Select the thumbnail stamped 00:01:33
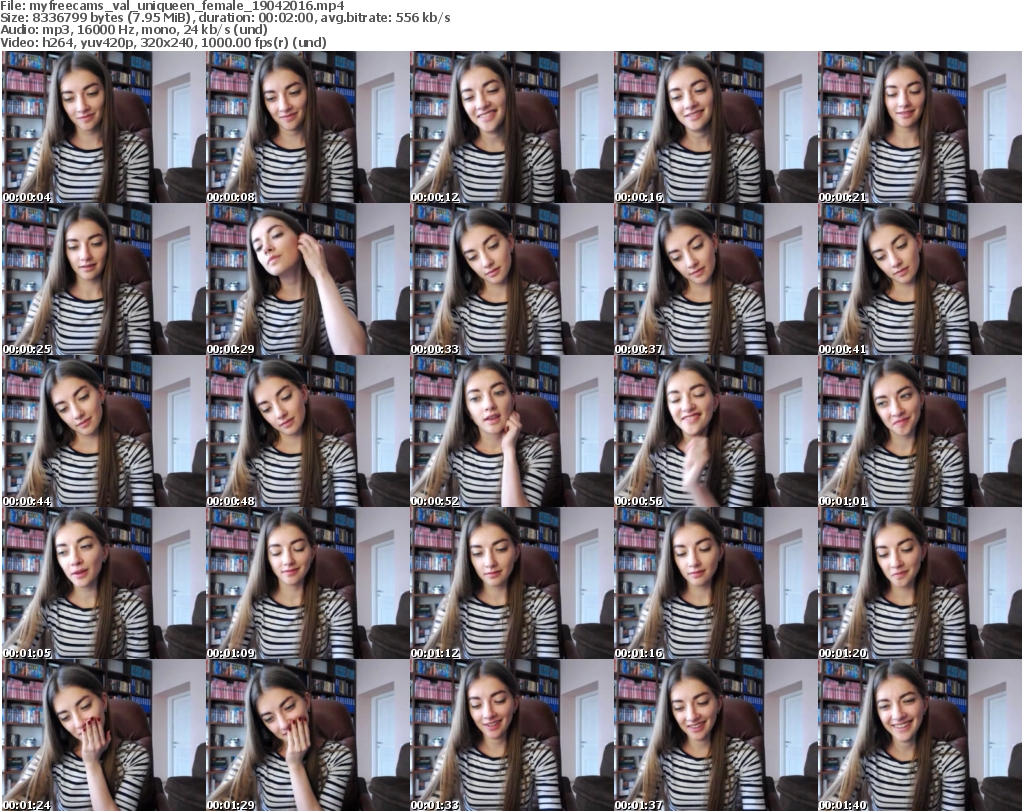This screenshot has height=811, width=1024. (511, 735)
